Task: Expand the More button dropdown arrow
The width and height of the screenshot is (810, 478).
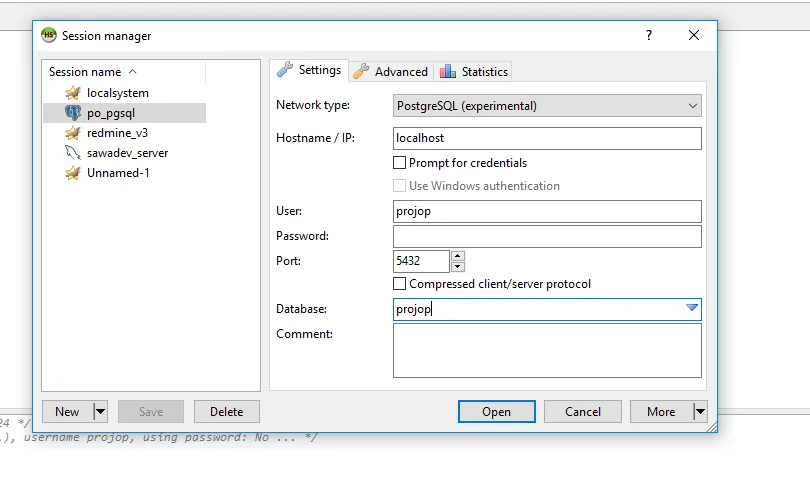Action: coord(700,412)
